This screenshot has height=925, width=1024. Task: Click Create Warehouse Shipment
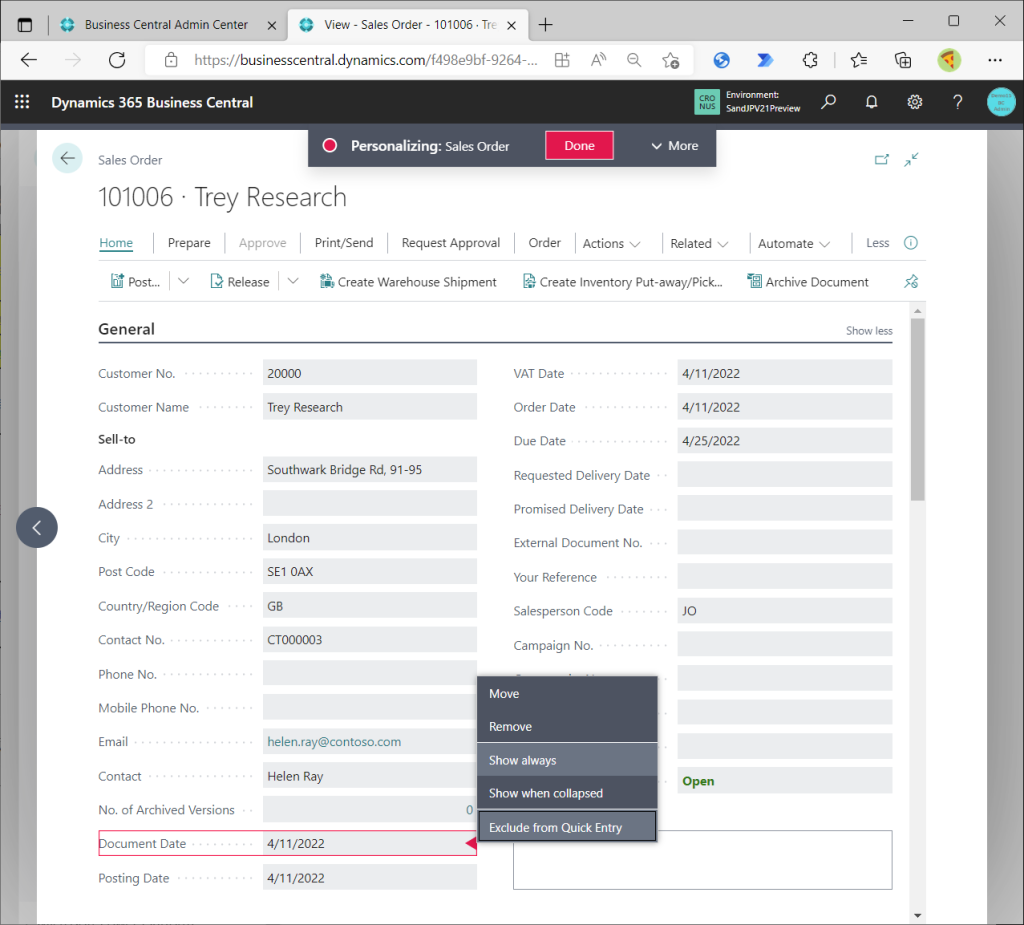coord(408,282)
